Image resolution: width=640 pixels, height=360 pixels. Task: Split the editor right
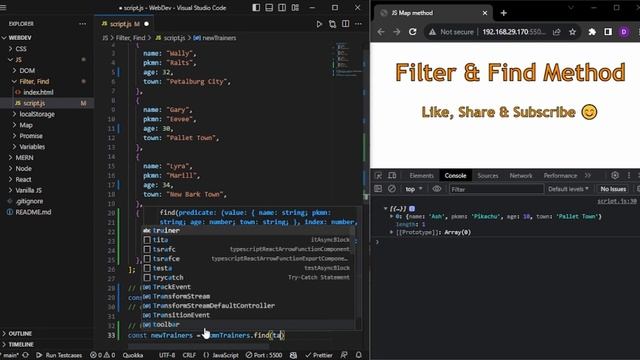coord(345,24)
